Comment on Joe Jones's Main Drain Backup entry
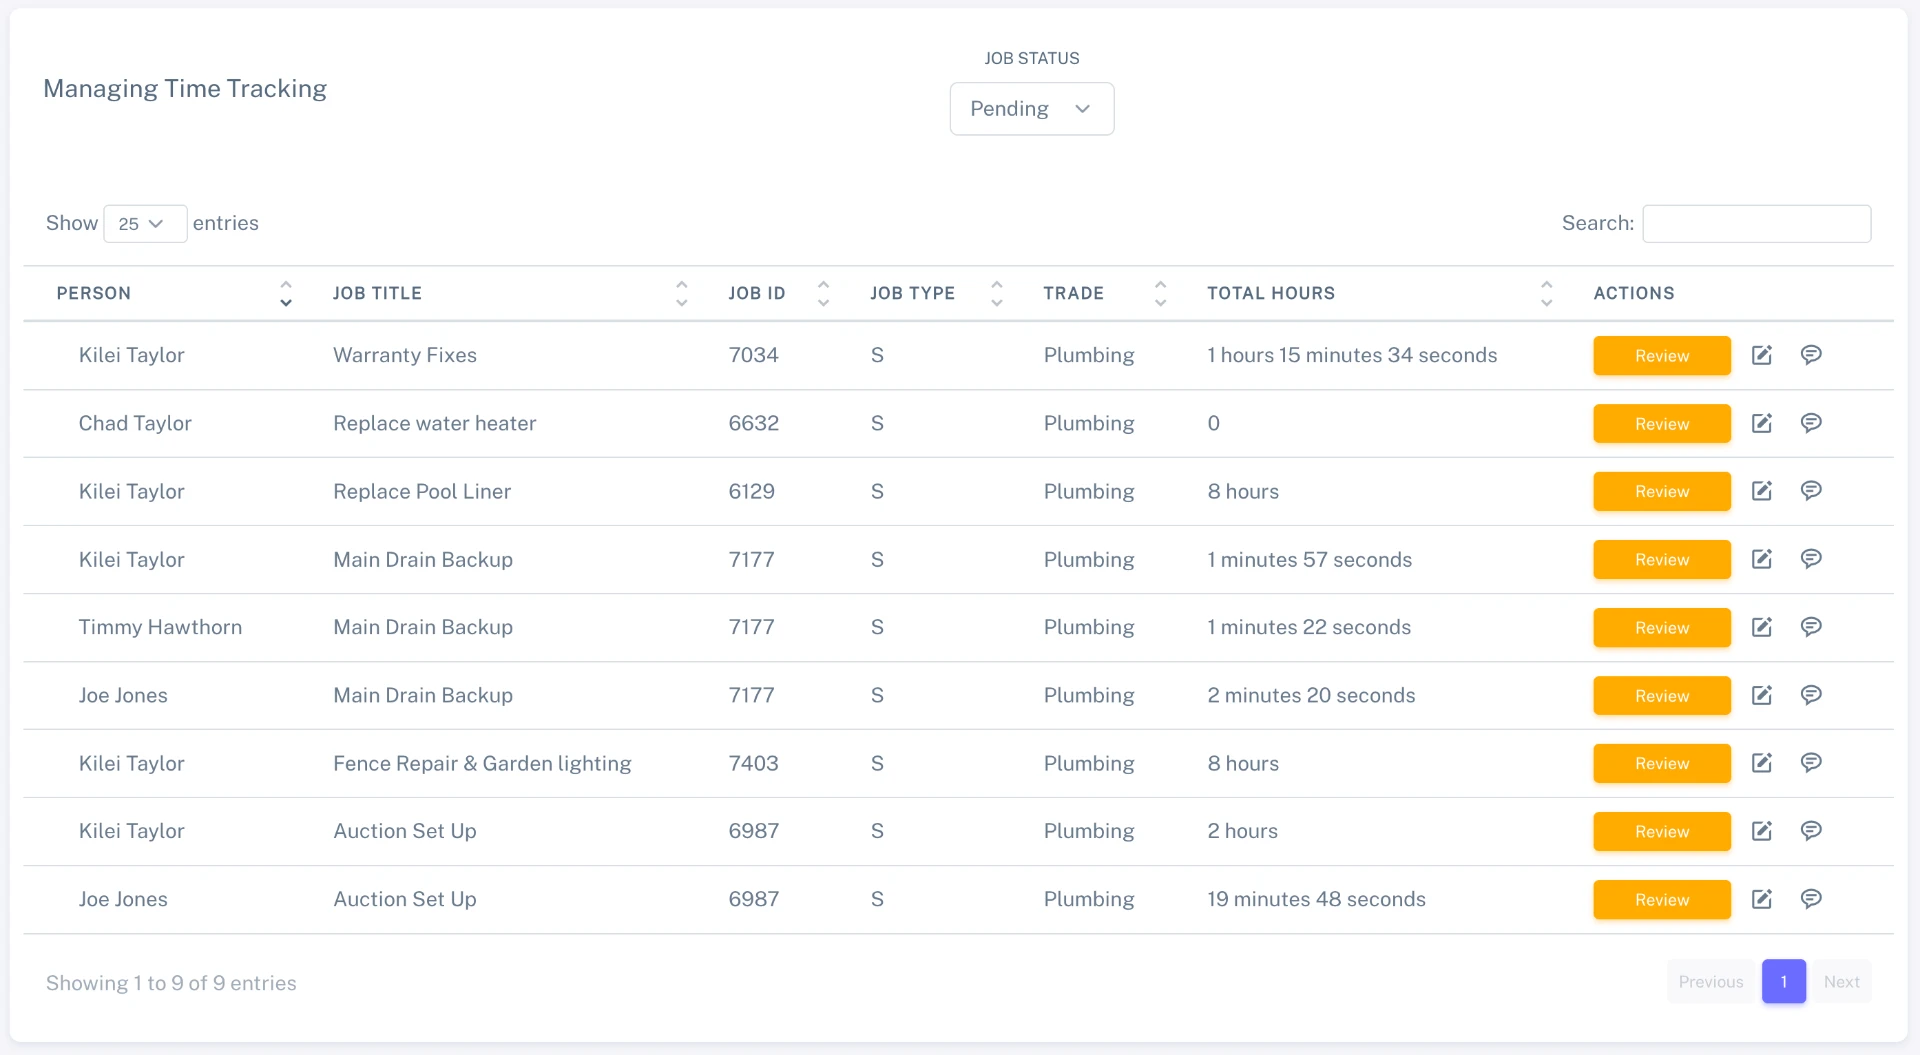Screen dimensions: 1920x1055 point(1811,695)
